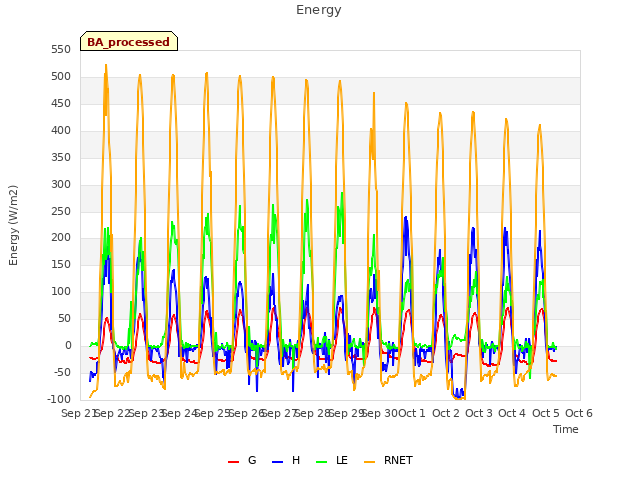Viewport: 640px width, 480px height.
Task: Click the blue H legend swatch
Action: (x=277, y=462)
